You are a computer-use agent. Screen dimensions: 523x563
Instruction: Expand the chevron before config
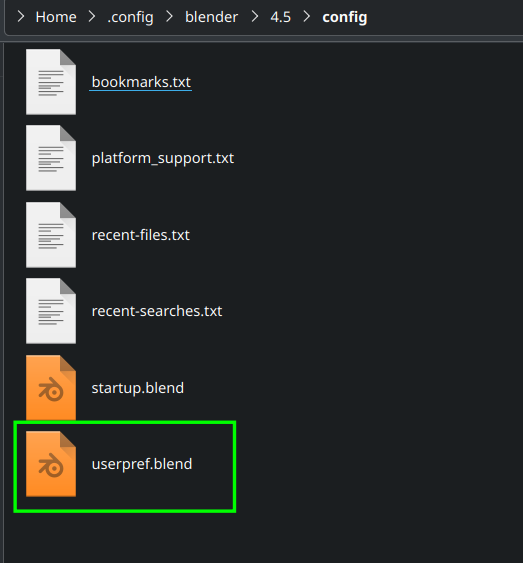(x=307, y=17)
